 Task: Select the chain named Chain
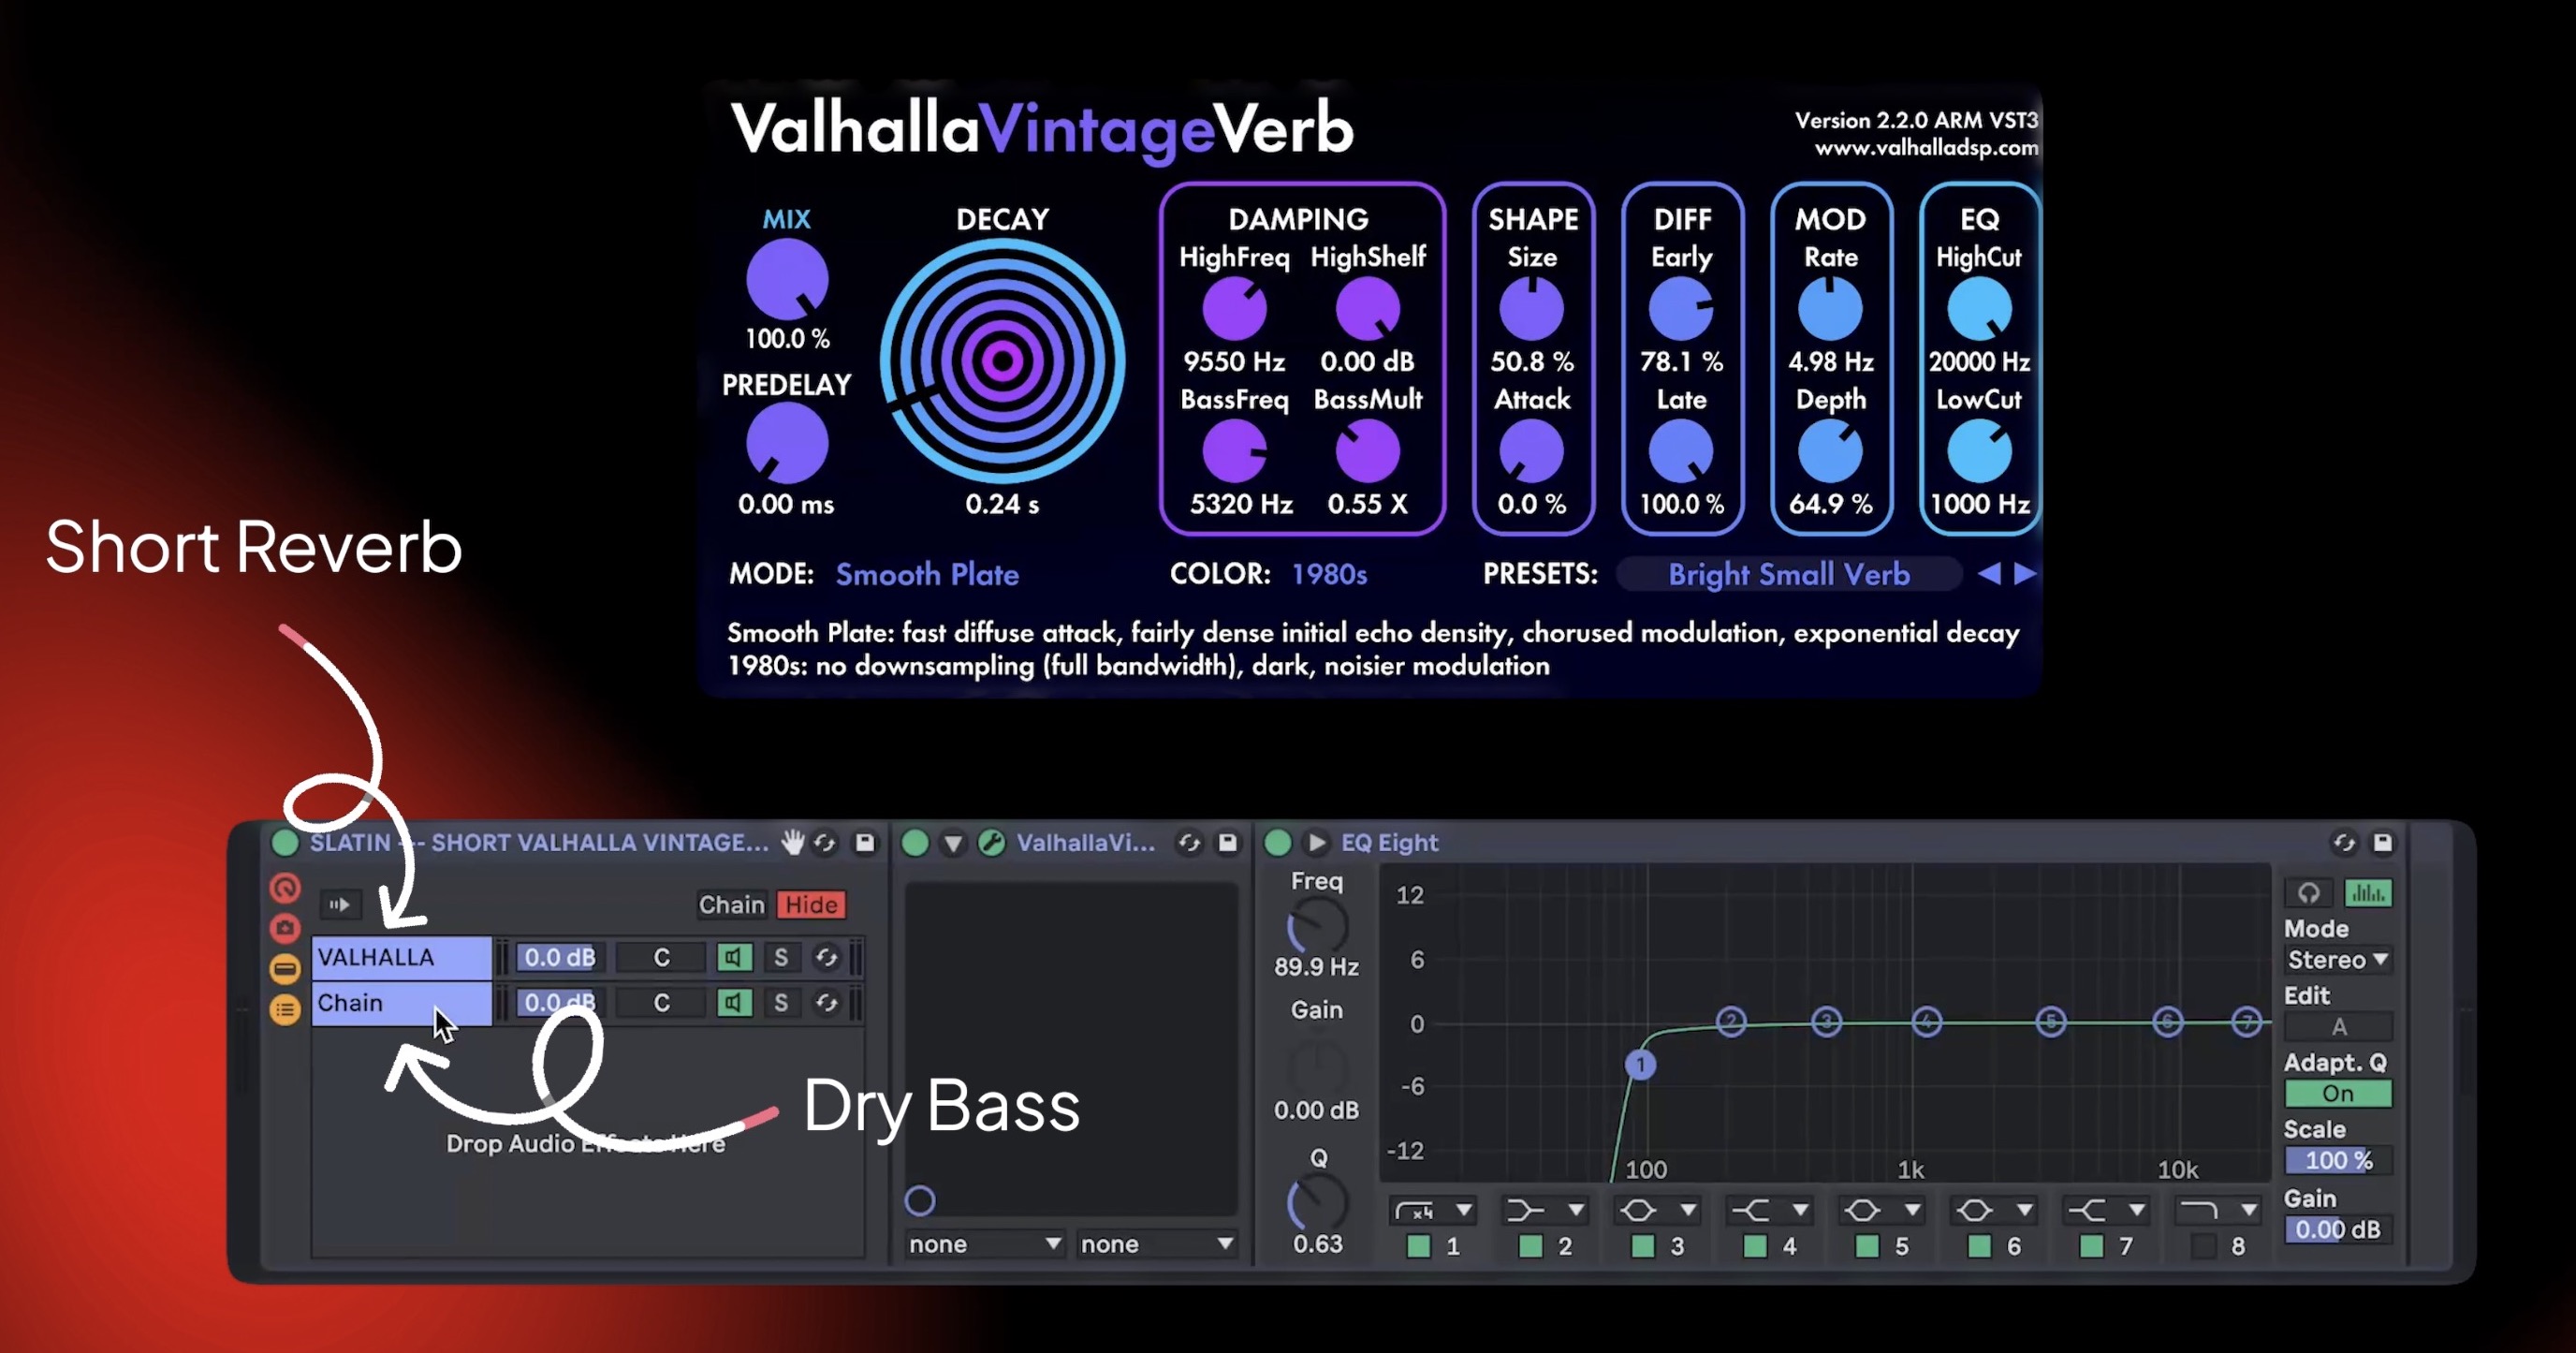[x=401, y=1002]
